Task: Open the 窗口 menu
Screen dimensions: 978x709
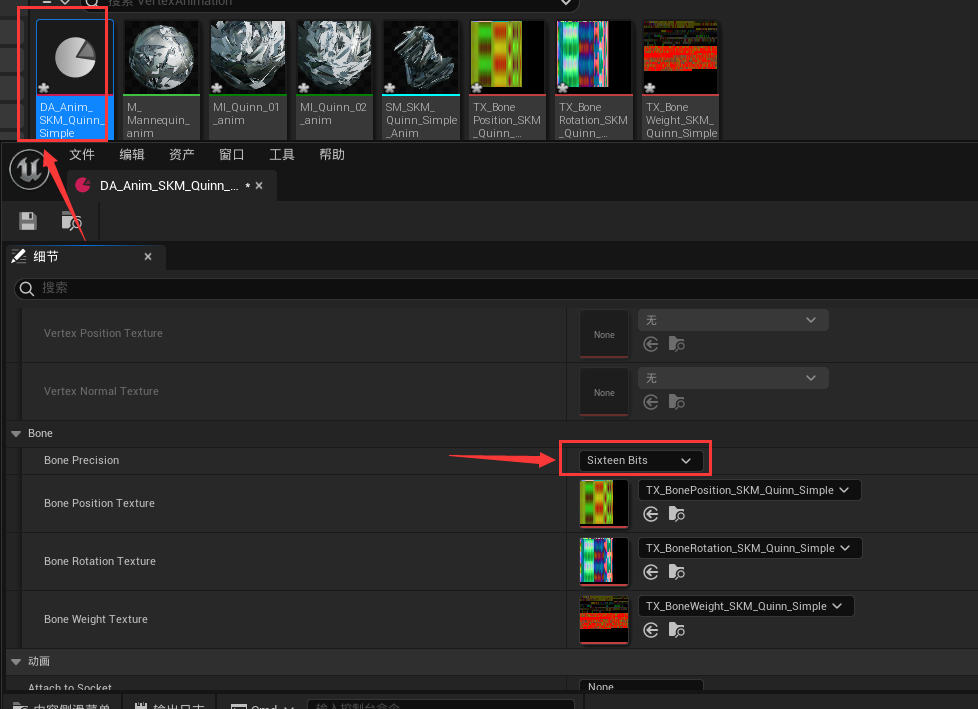Action: tap(231, 155)
